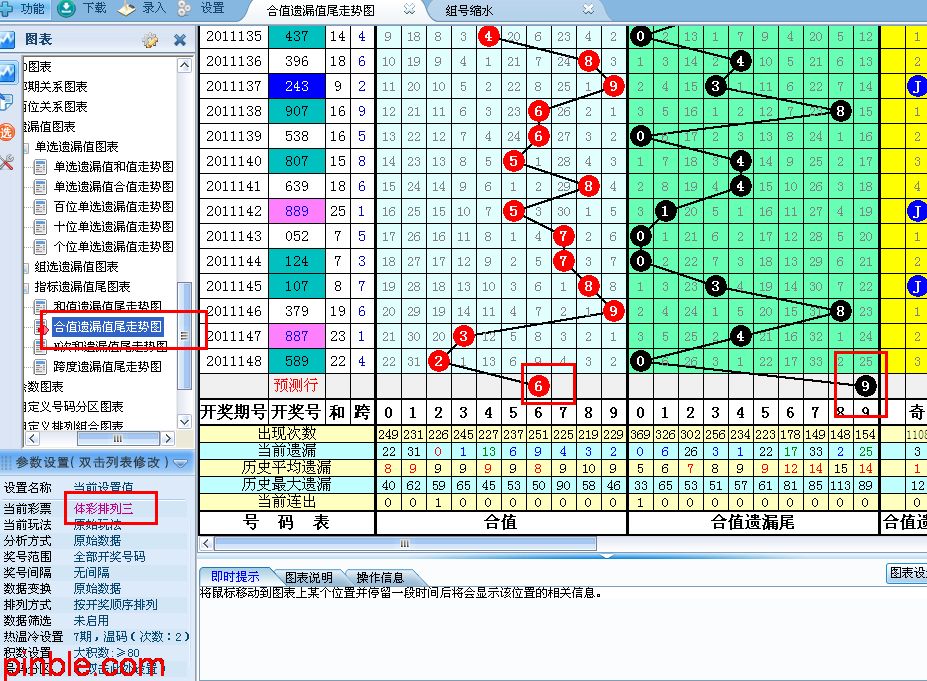The height and width of the screenshot is (681, 927).
Task: Select 跨度遗漏值尾走势图 in the tree
Action: click(x=108, y=366)
